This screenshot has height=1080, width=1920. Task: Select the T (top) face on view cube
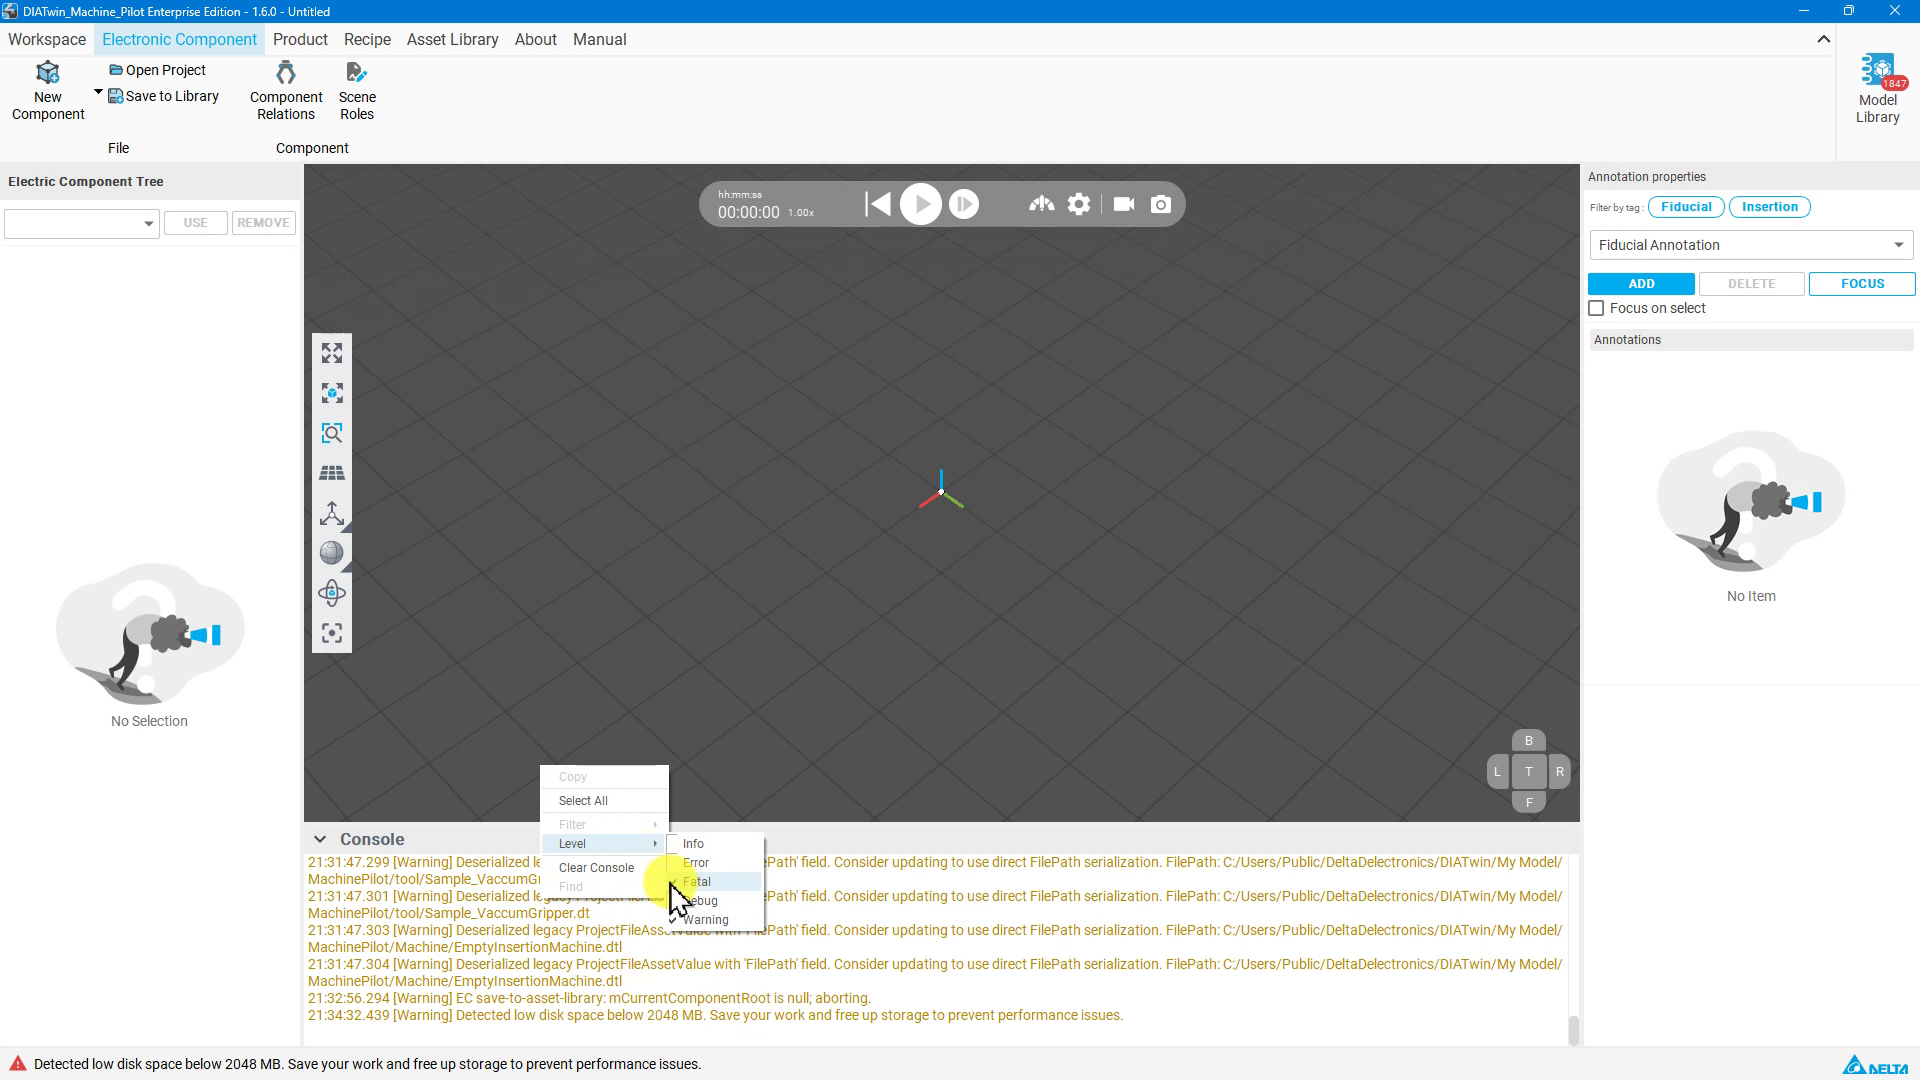1528,772
